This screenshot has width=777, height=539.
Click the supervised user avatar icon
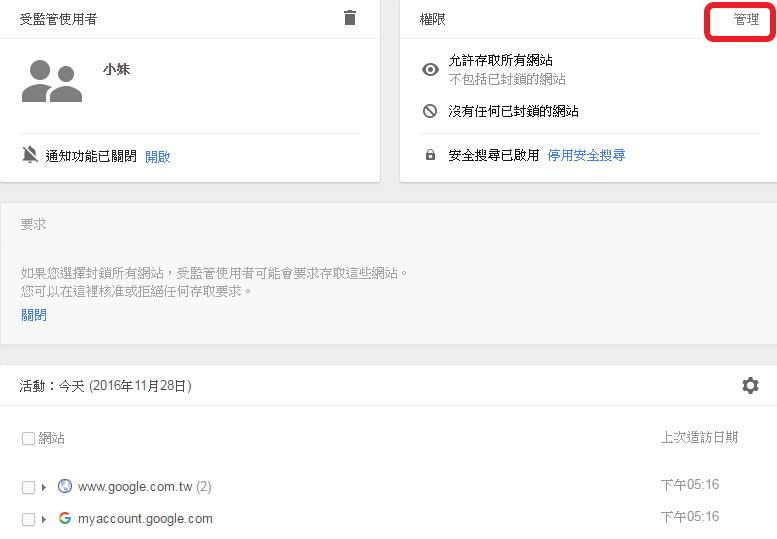point(51,81)
